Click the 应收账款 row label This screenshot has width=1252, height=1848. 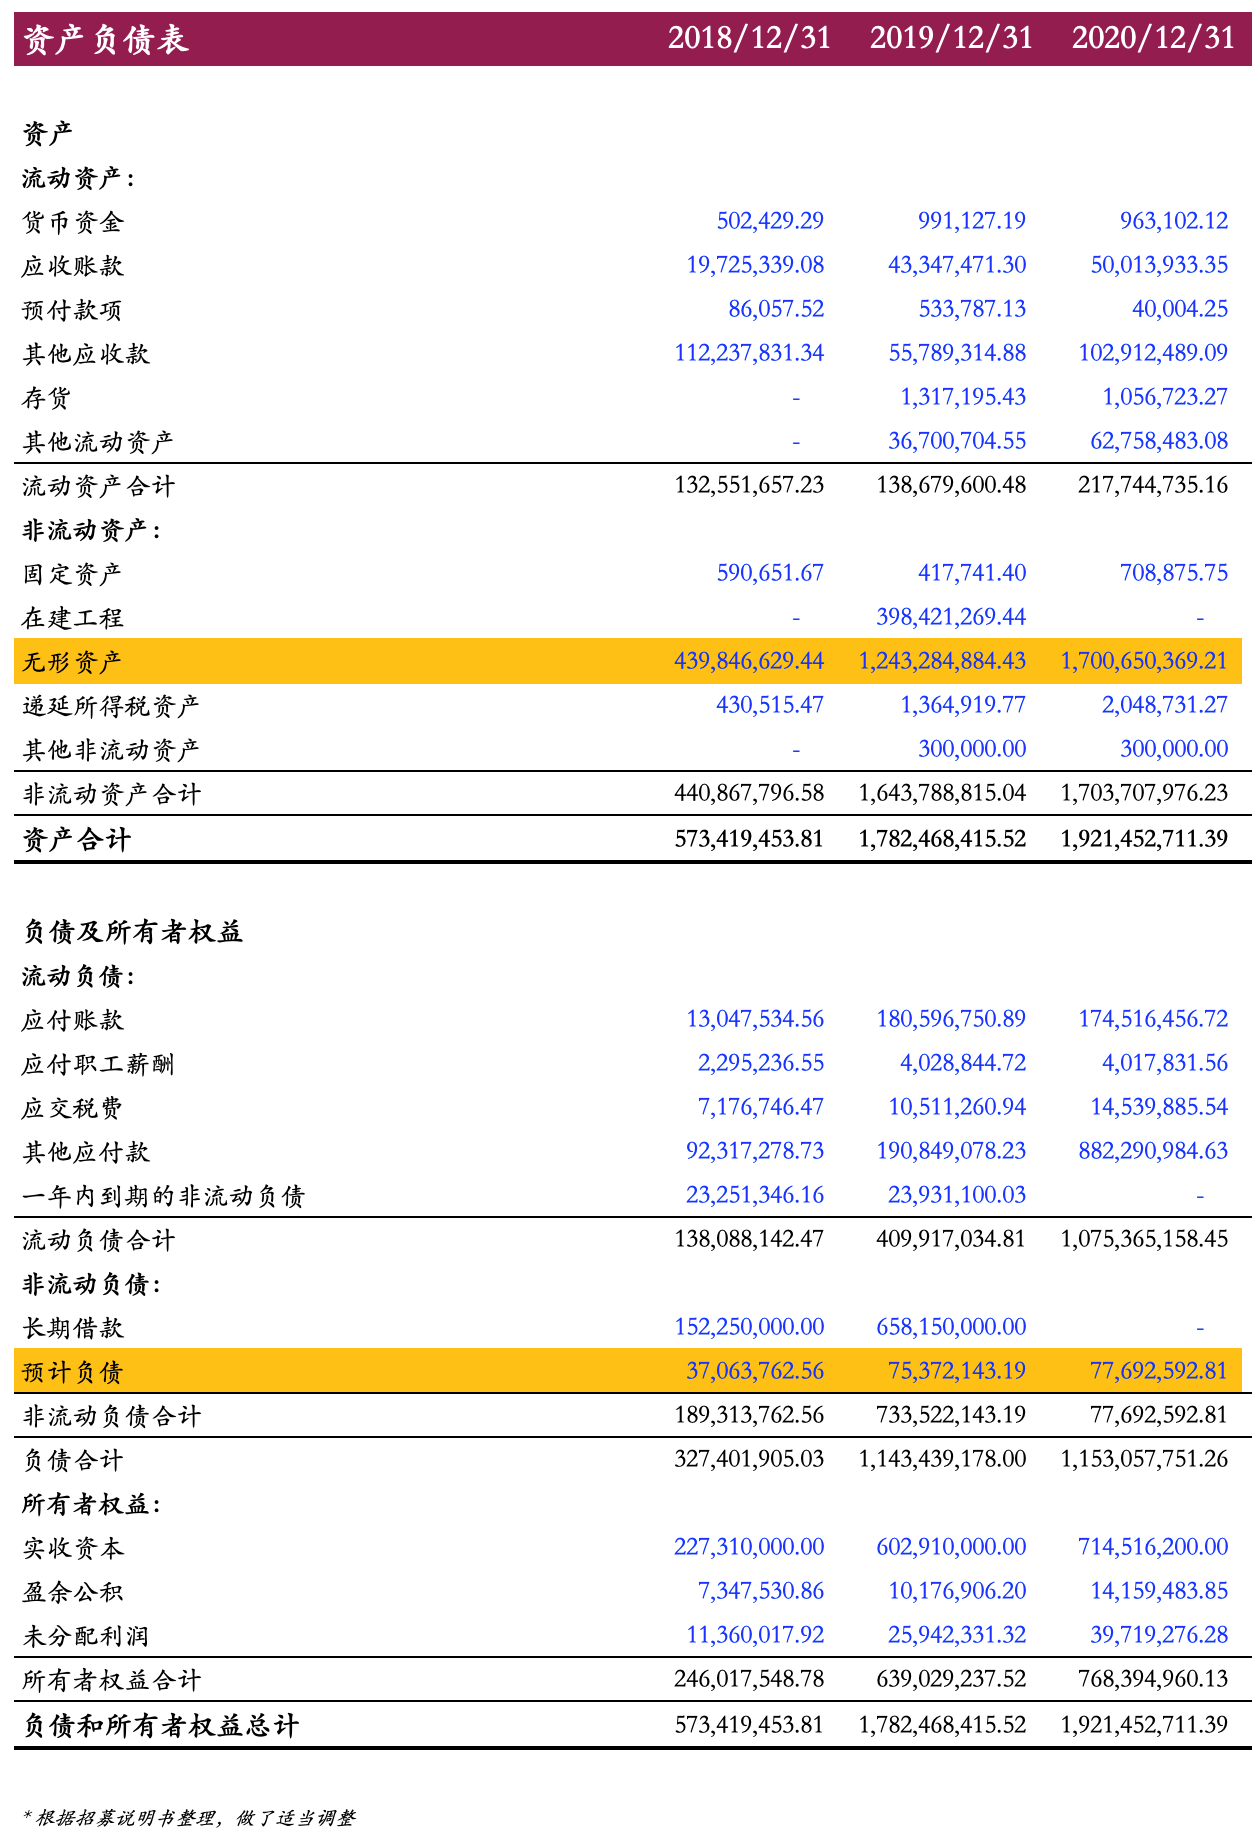[x=73, y=266]
